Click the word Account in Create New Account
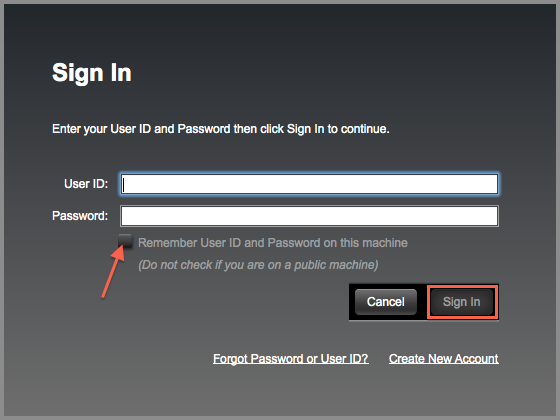Image resolution: width=560 pixels, height=420 pixels. point(477,359)
